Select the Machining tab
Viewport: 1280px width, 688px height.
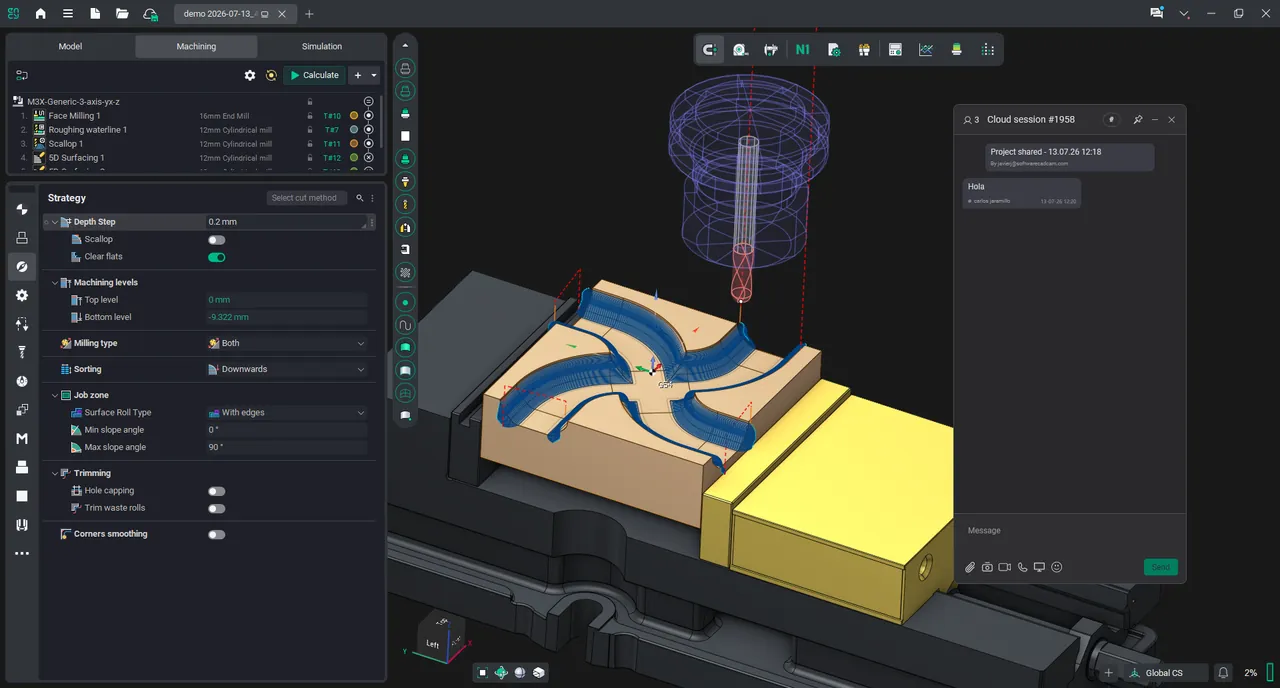pyautogui.click(x=196, y=46)
